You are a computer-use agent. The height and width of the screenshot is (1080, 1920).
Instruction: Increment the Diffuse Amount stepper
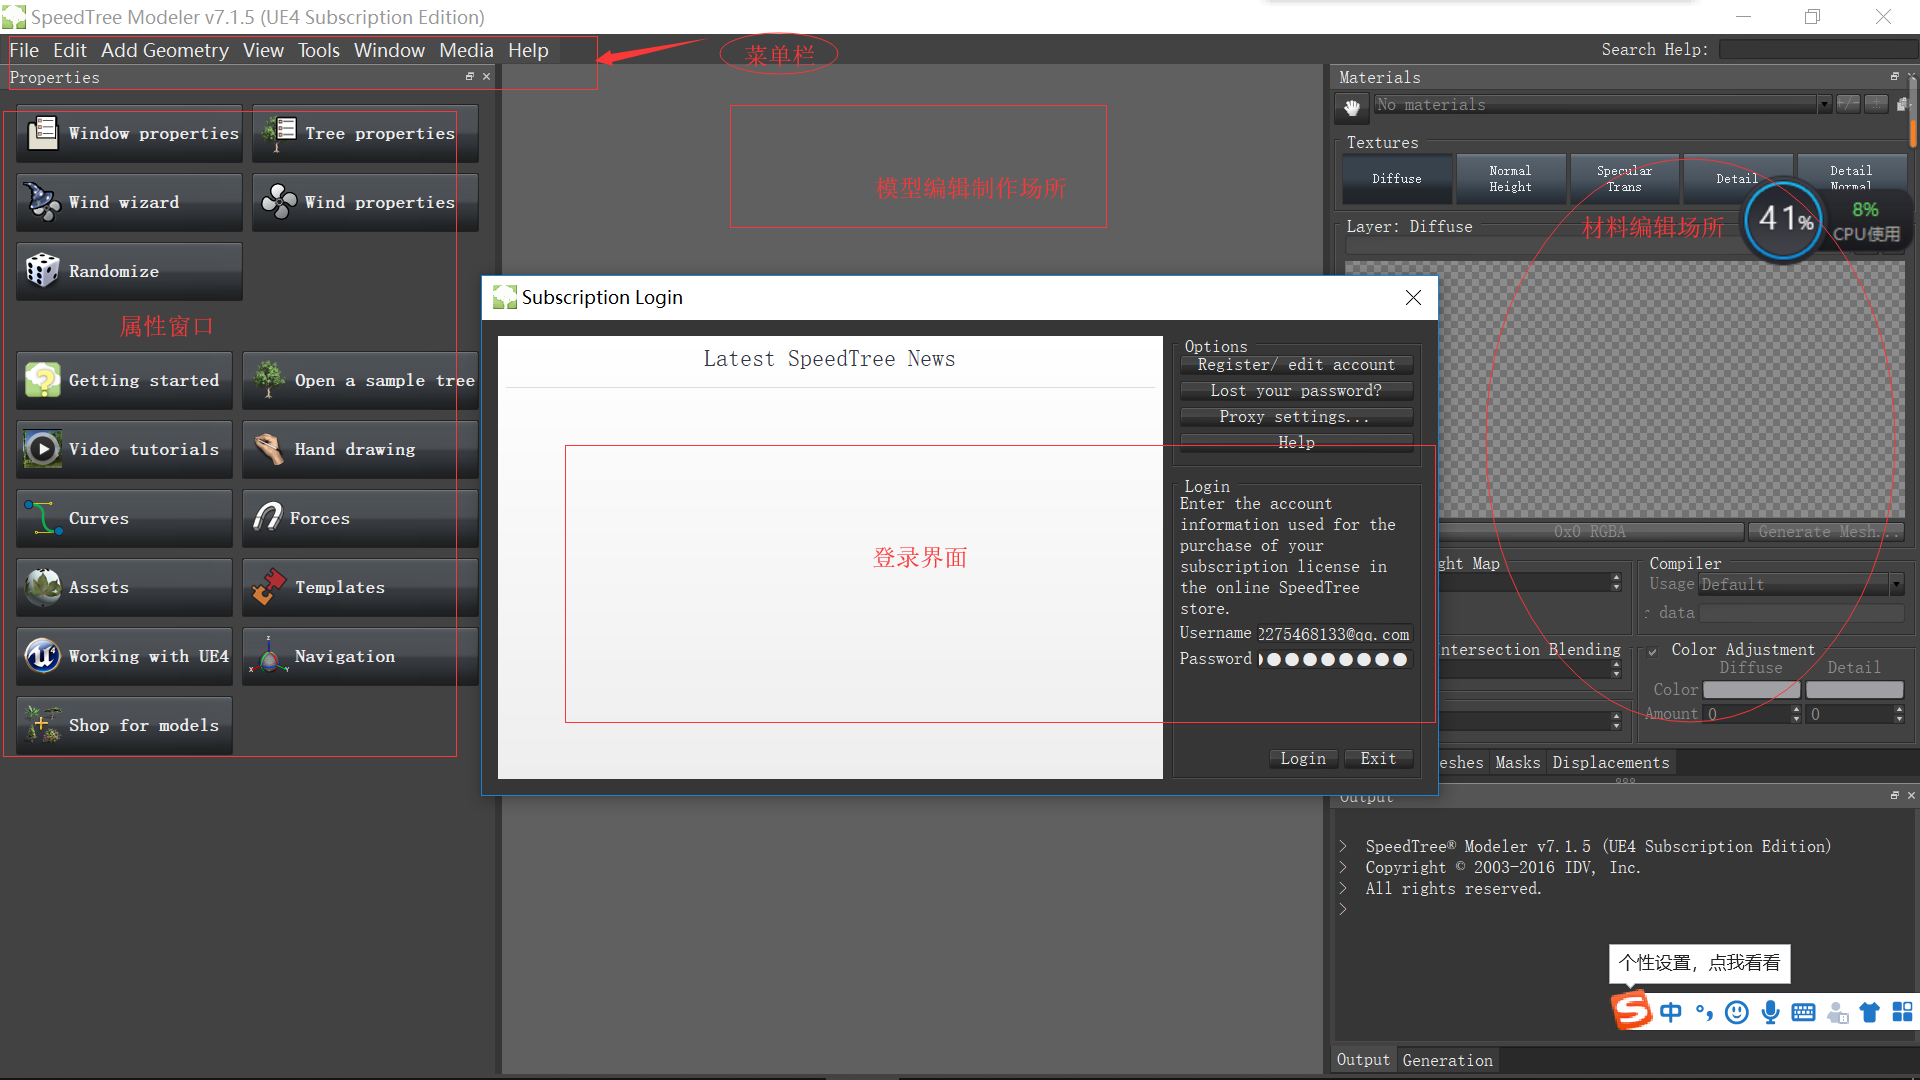point(1796,709)
